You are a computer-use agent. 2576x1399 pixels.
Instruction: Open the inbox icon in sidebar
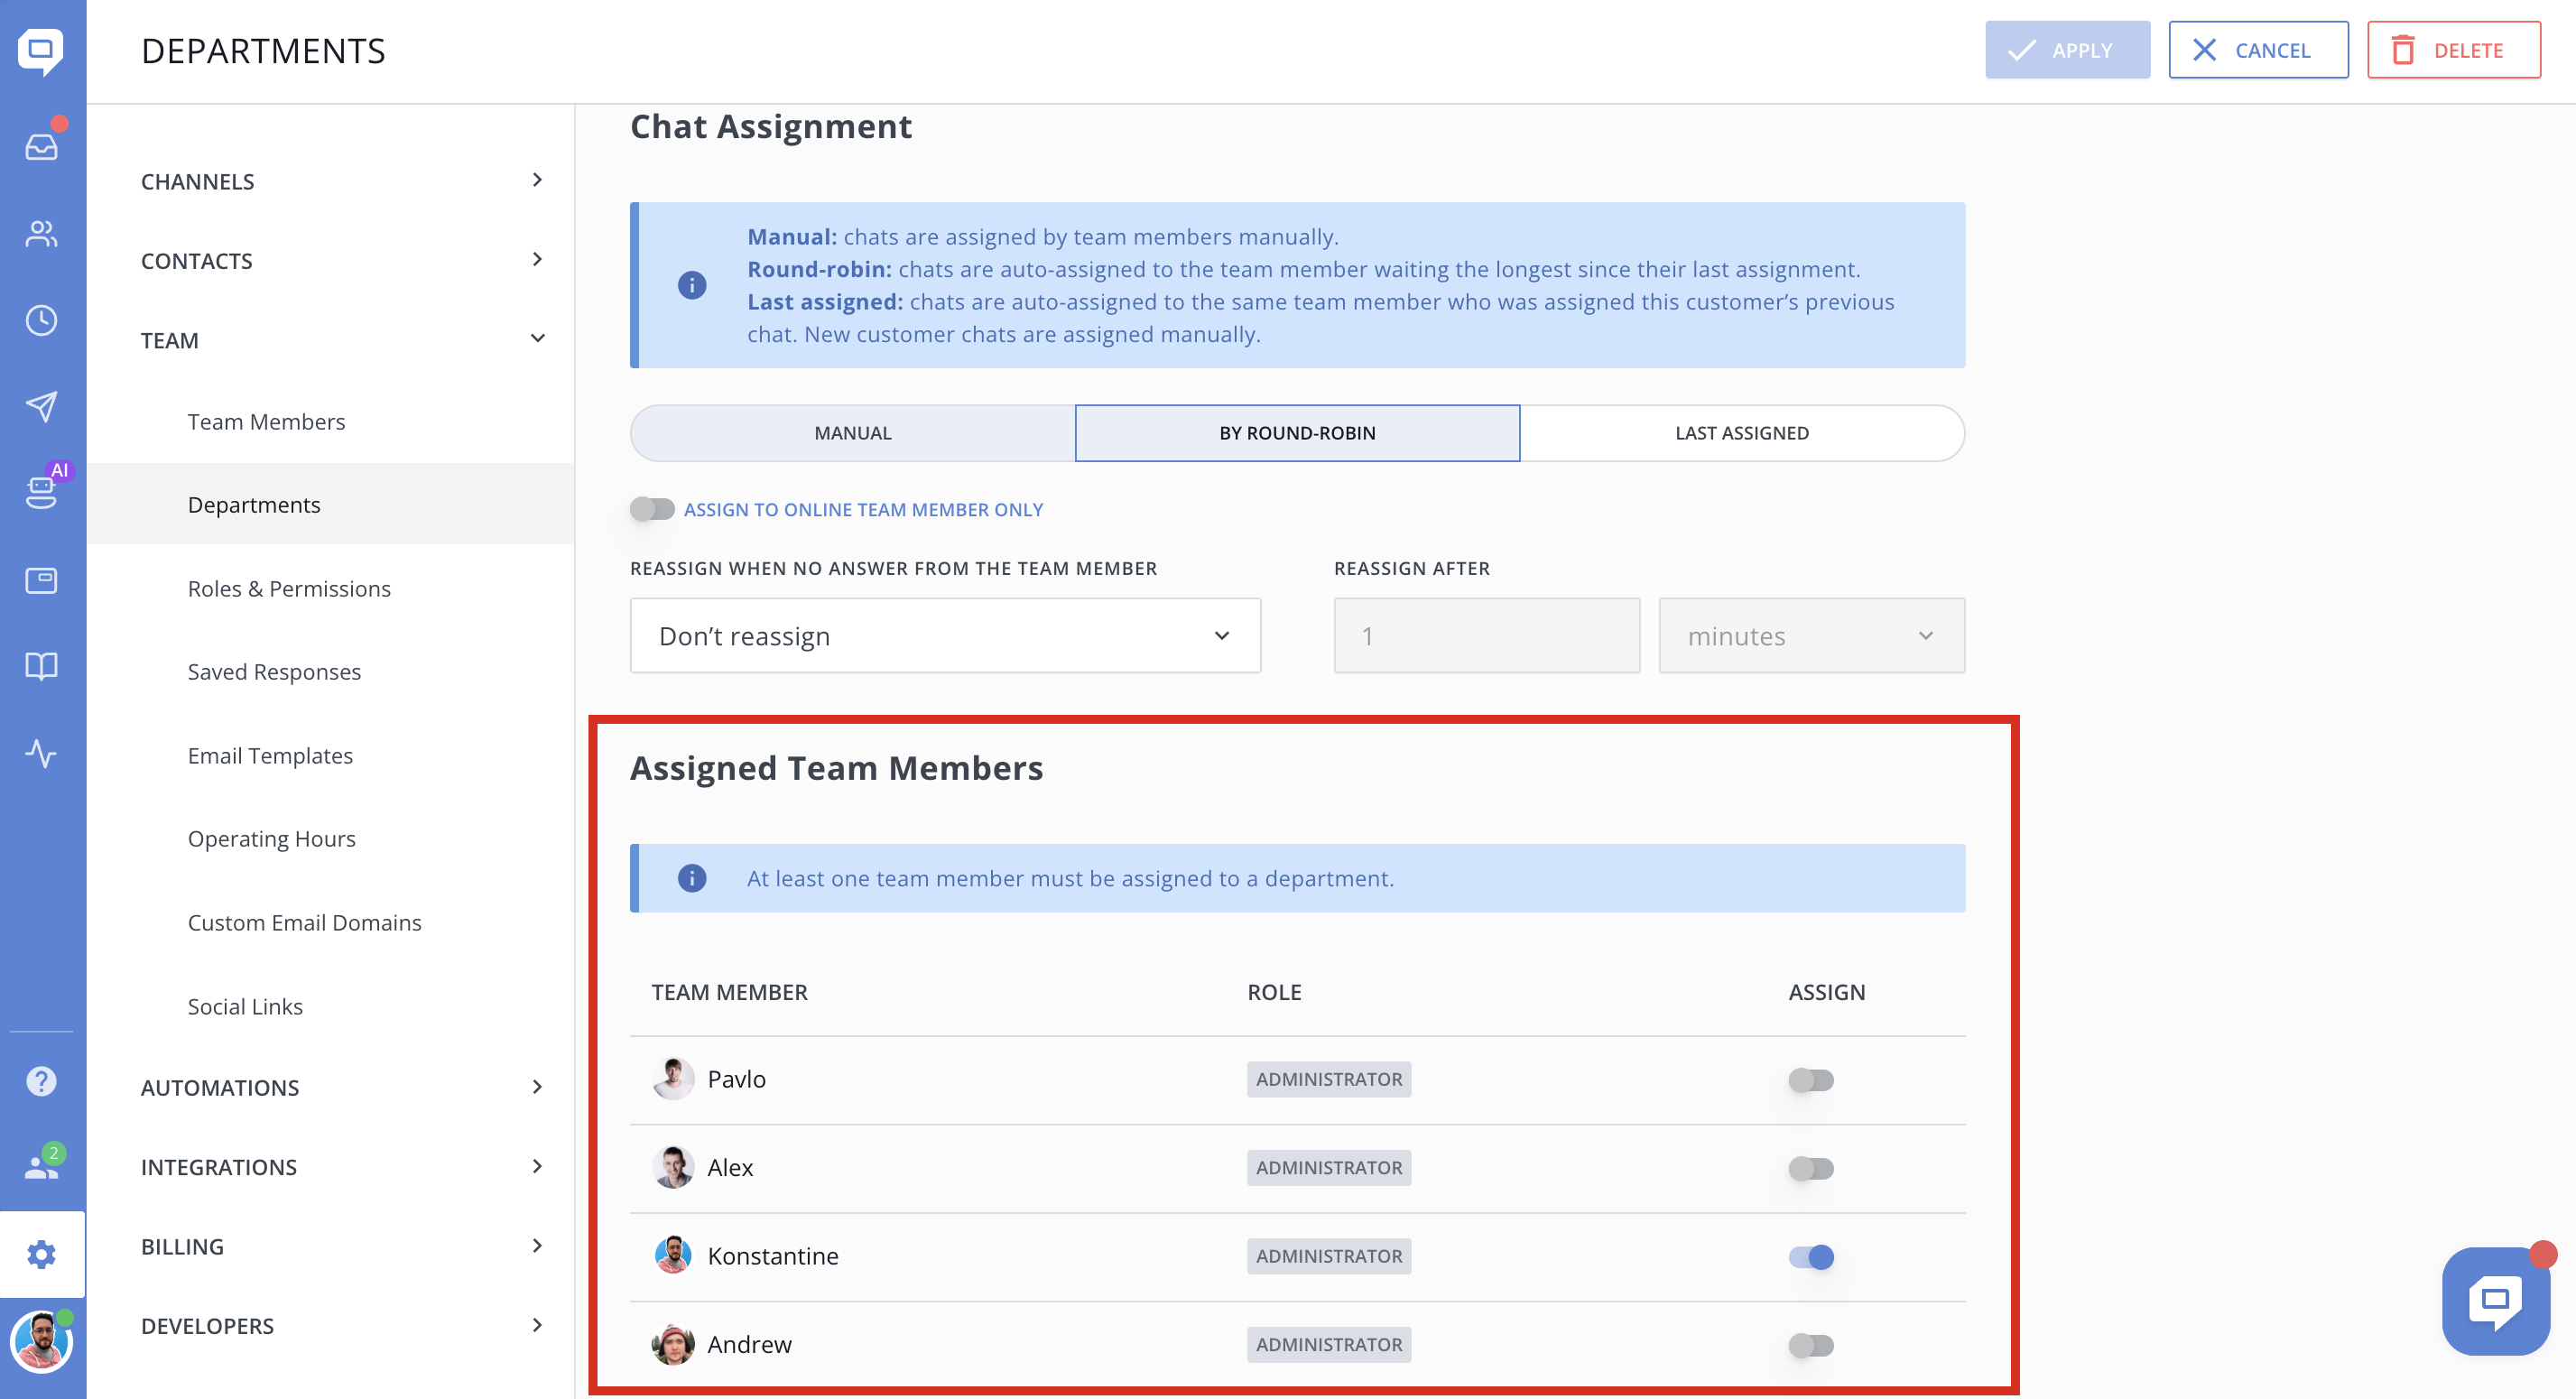[x=41, y=147]
